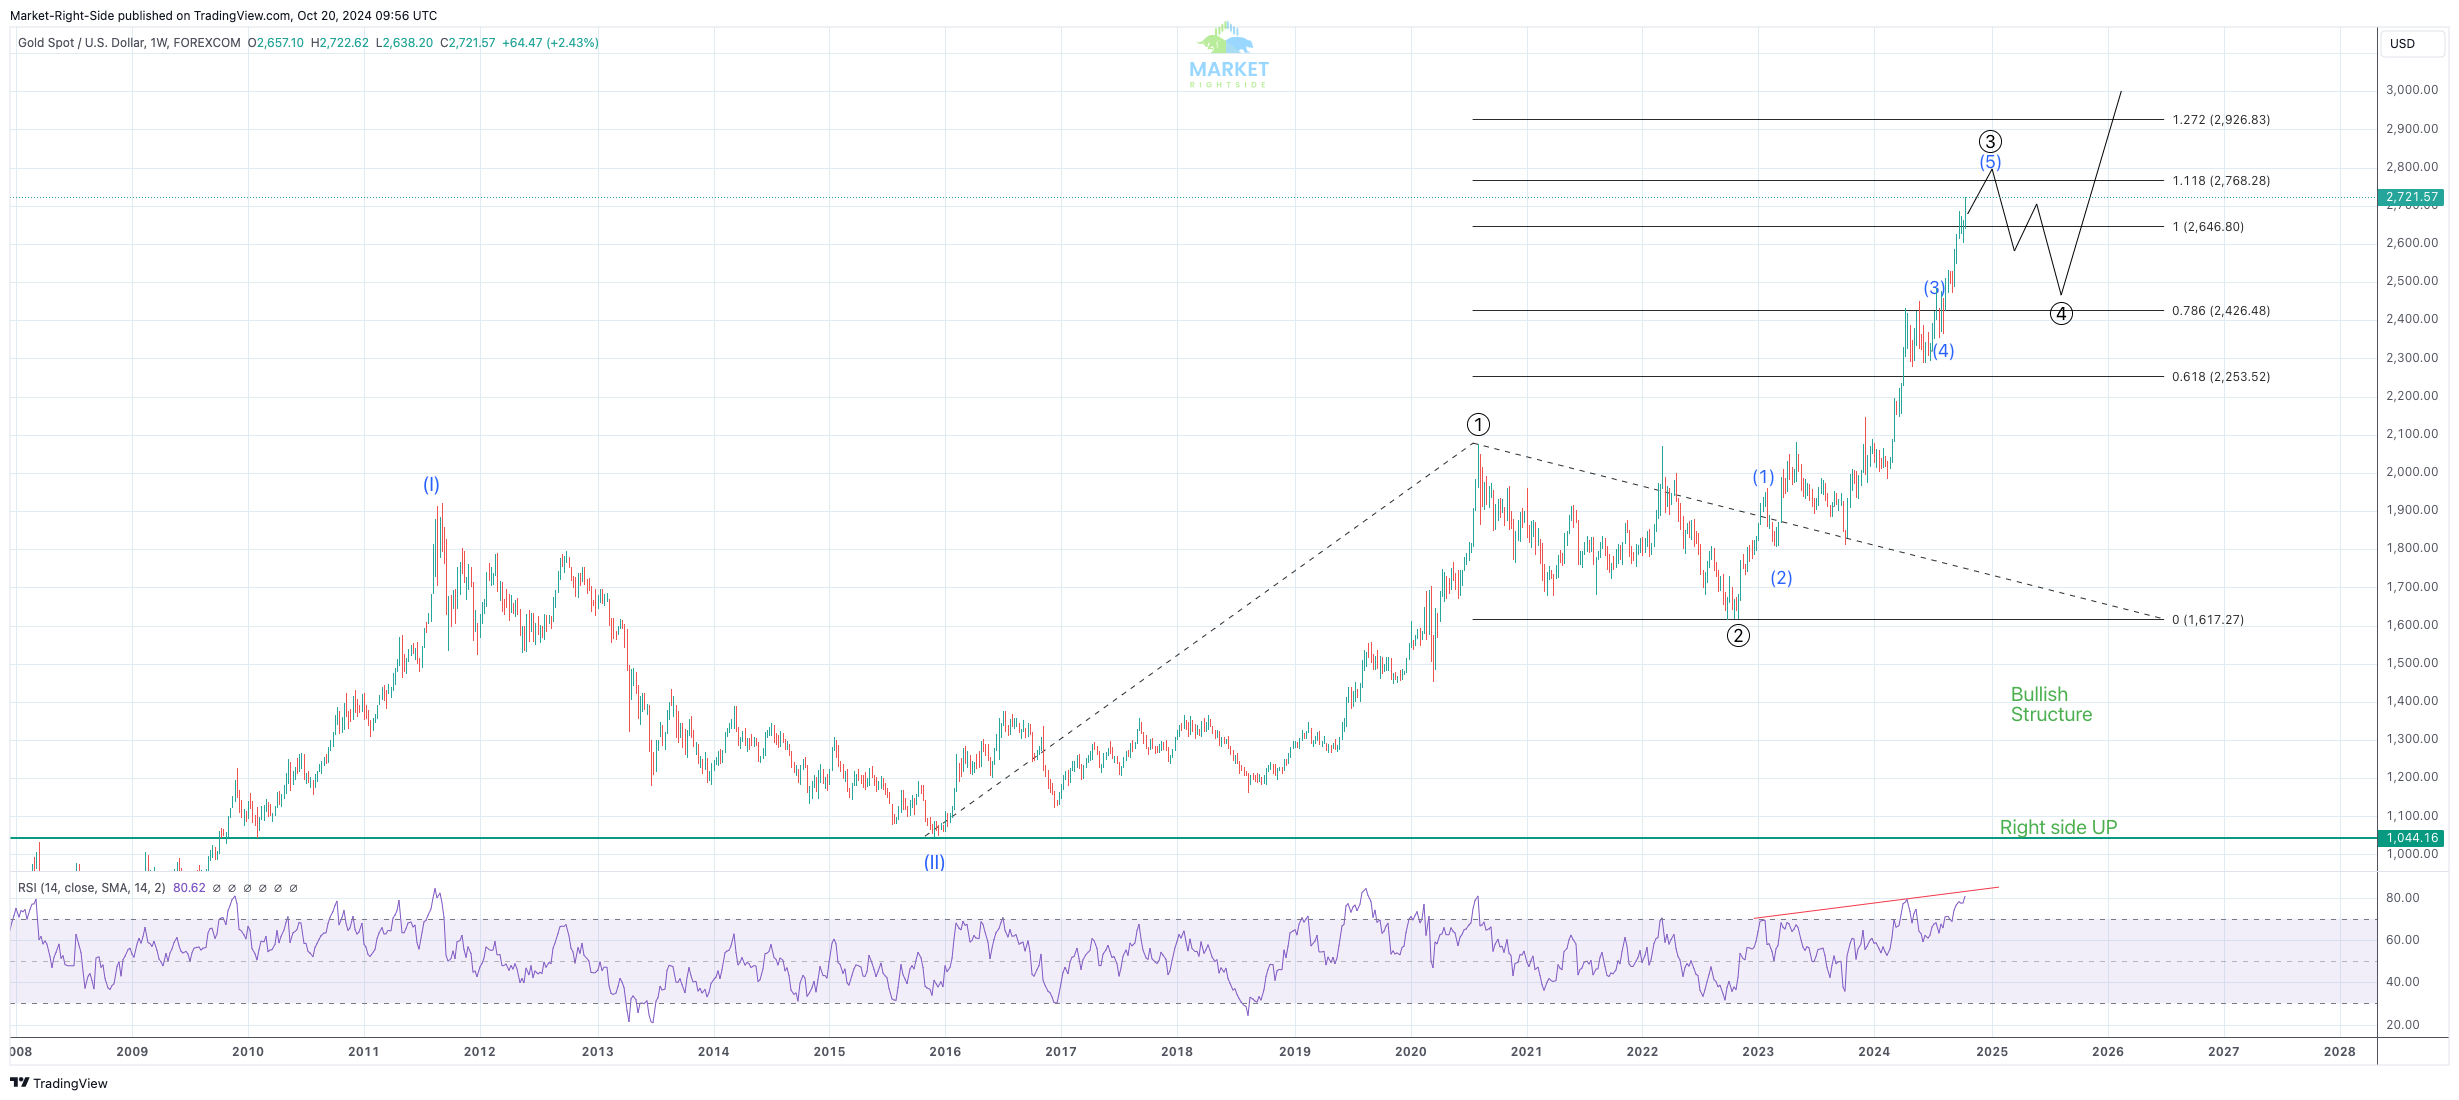Viewport: 2459px width, 1100px height.
Task: Select the circled wave 3 label
Action: point(1990,141)
